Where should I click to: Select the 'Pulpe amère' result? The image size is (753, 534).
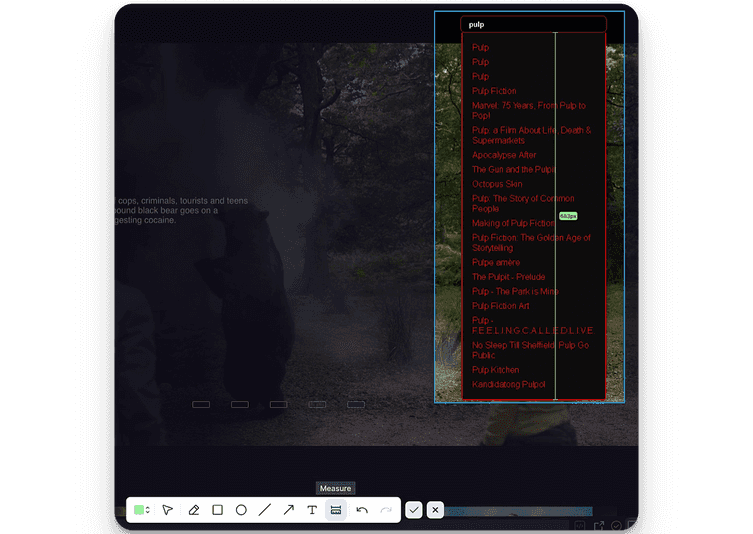[x=496, y=262]
